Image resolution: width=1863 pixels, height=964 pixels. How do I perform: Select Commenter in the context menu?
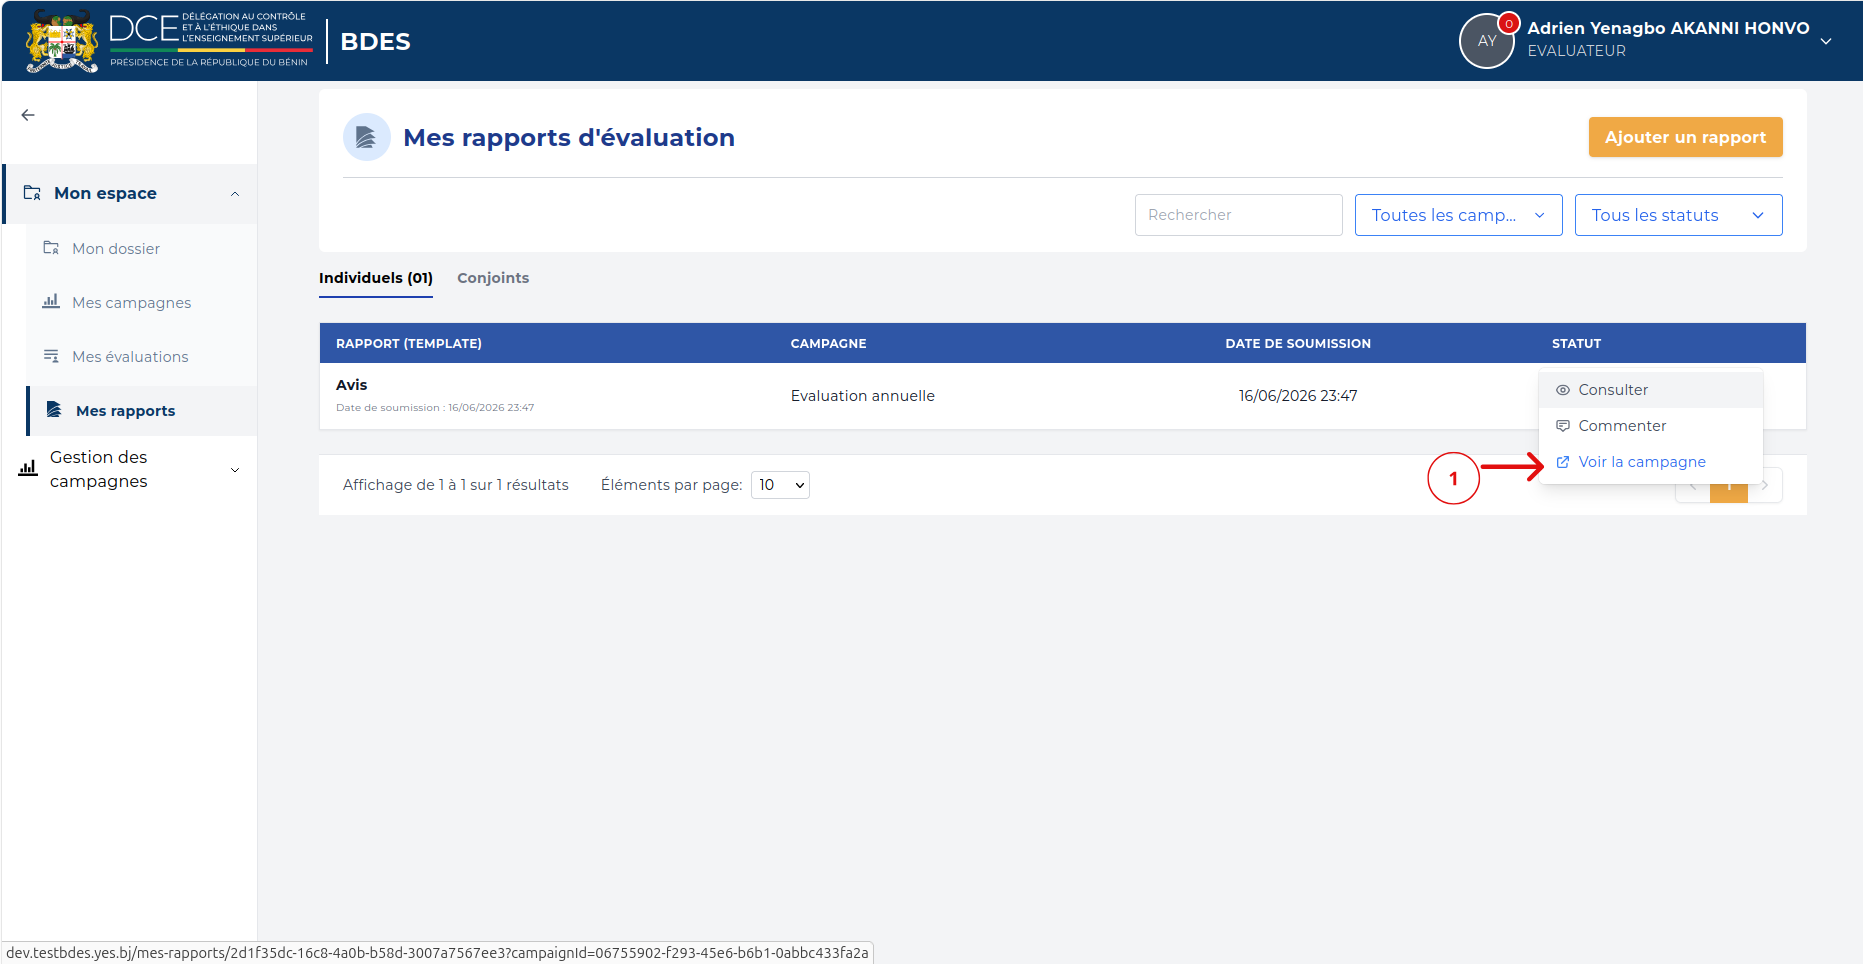click(1651, 426)
